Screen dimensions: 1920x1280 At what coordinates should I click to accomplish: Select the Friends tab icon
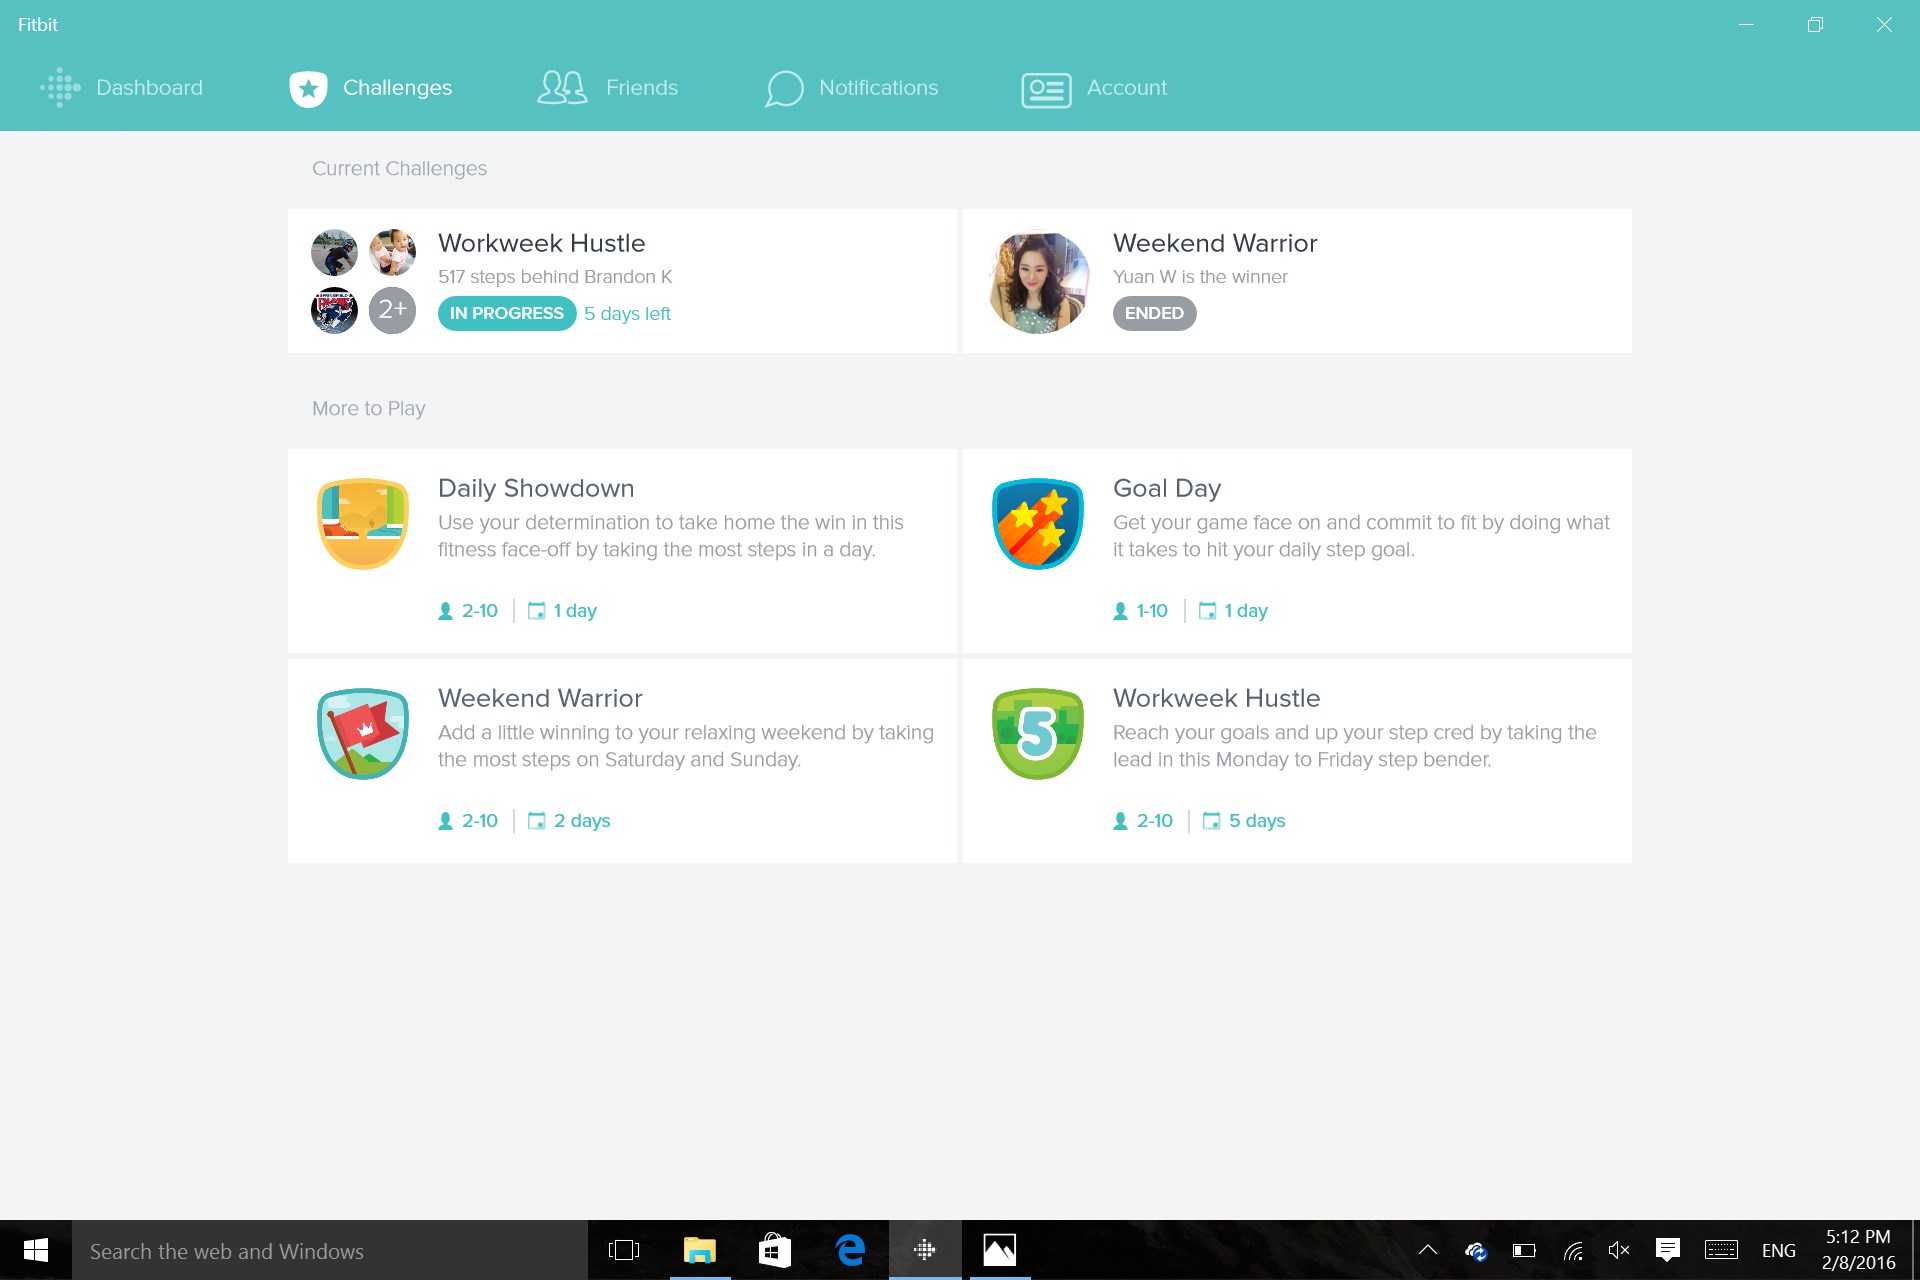pos(561,87)
